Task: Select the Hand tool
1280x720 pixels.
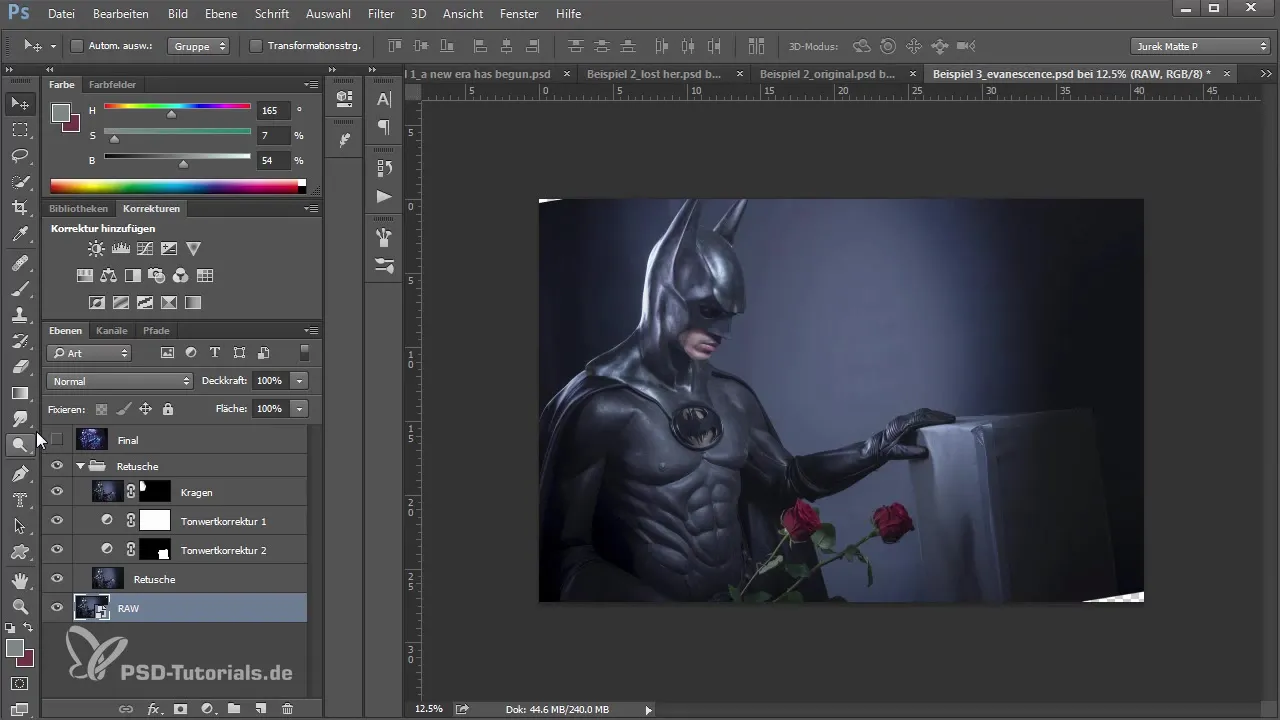Action: 20,580
